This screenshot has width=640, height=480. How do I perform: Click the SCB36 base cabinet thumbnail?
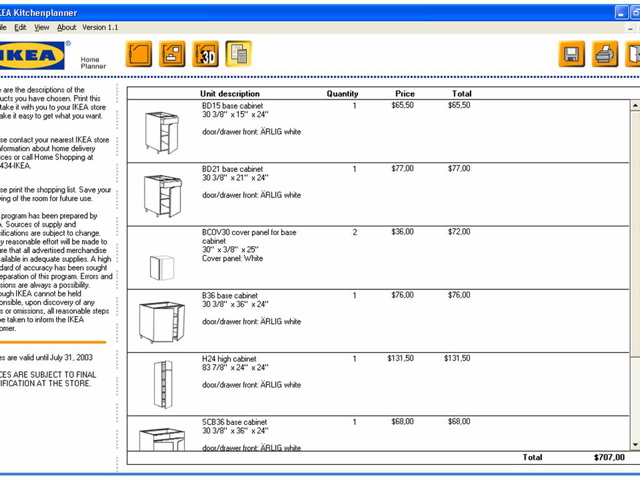(162, 439)
